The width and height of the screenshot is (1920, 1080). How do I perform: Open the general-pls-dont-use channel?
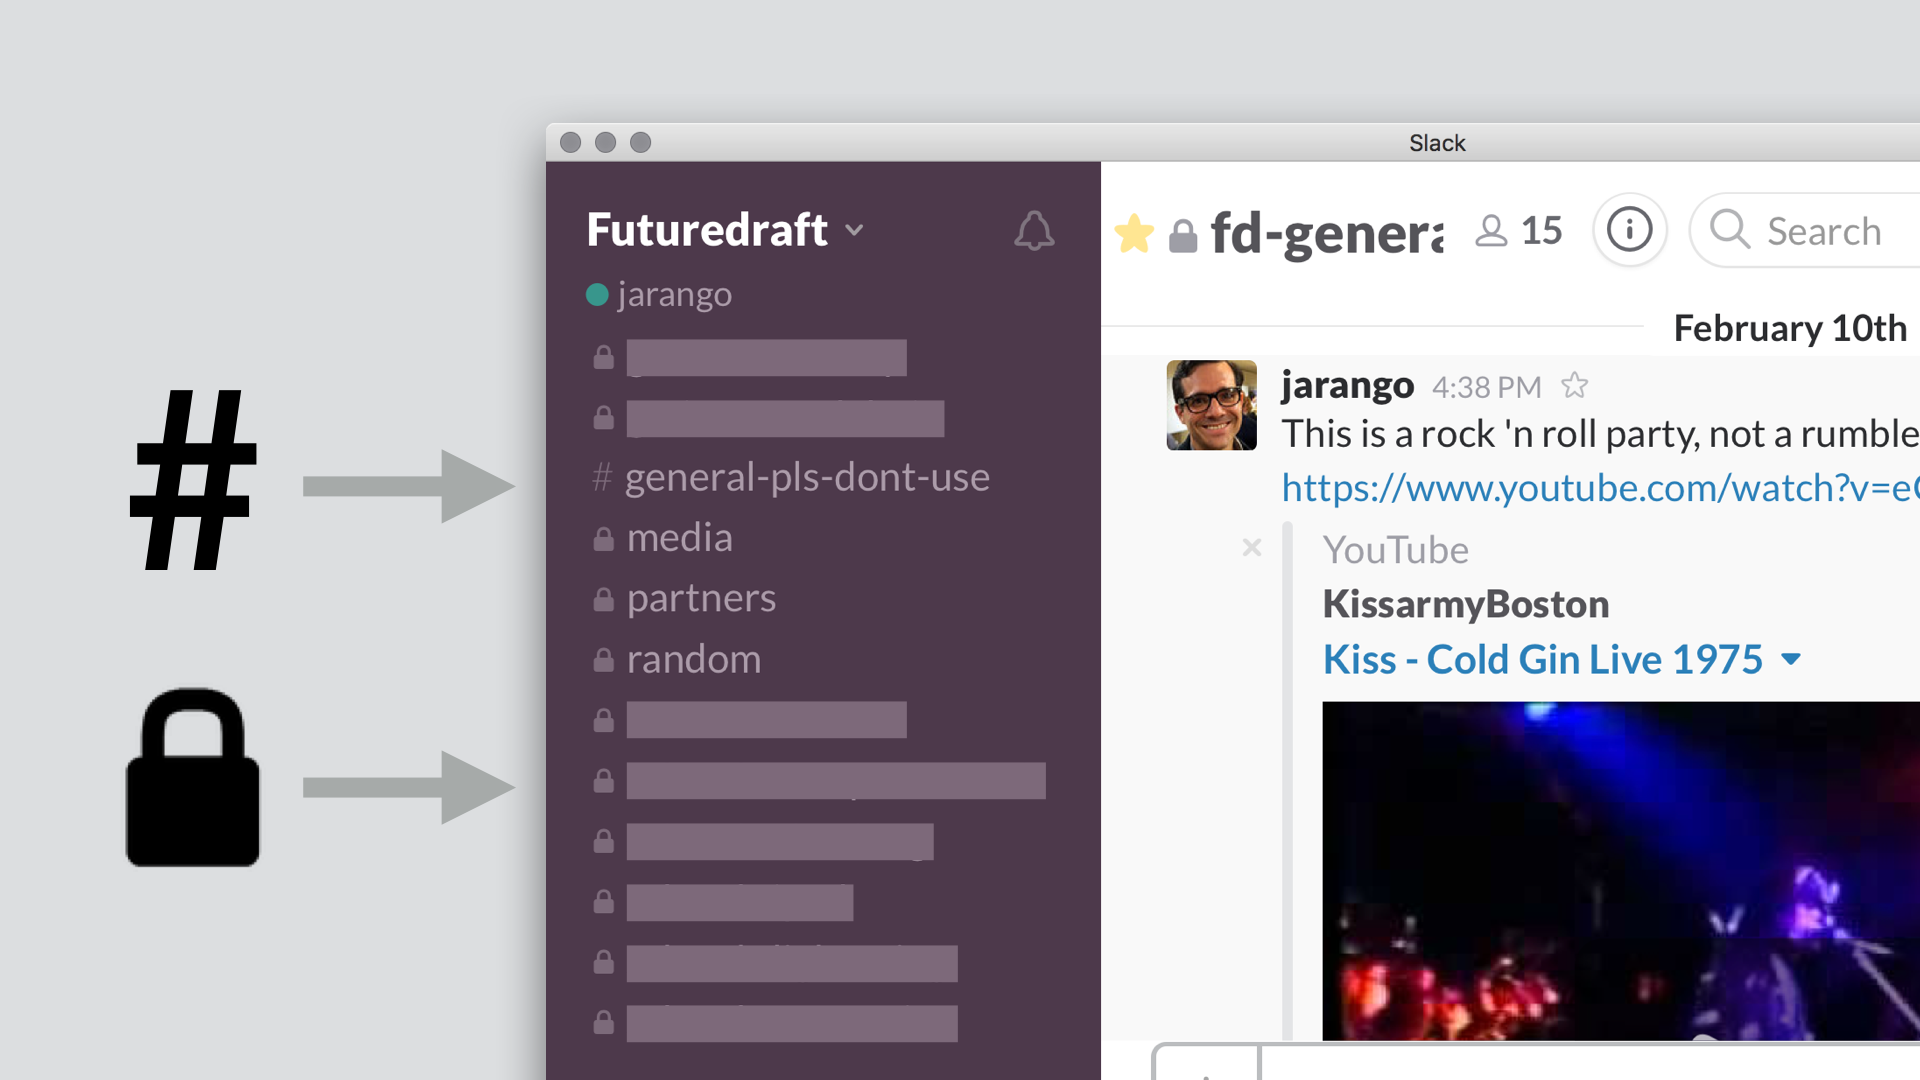pyautogui.click(x=806, y=478)
